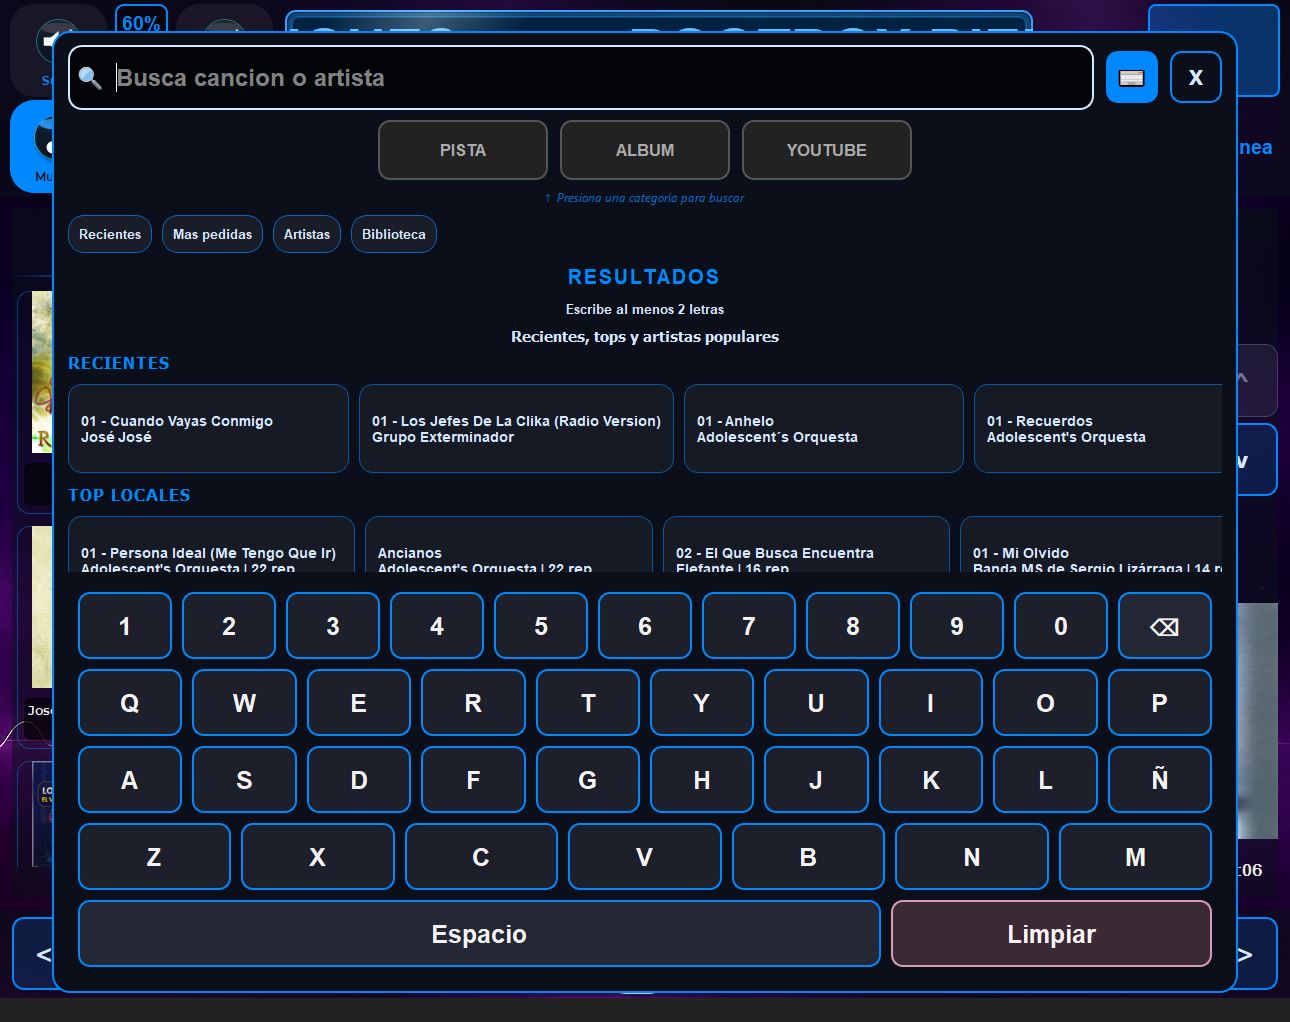The image size is (1290, 1022).
Task: Open the Artistas filter chip
Action: click(307, 234)
